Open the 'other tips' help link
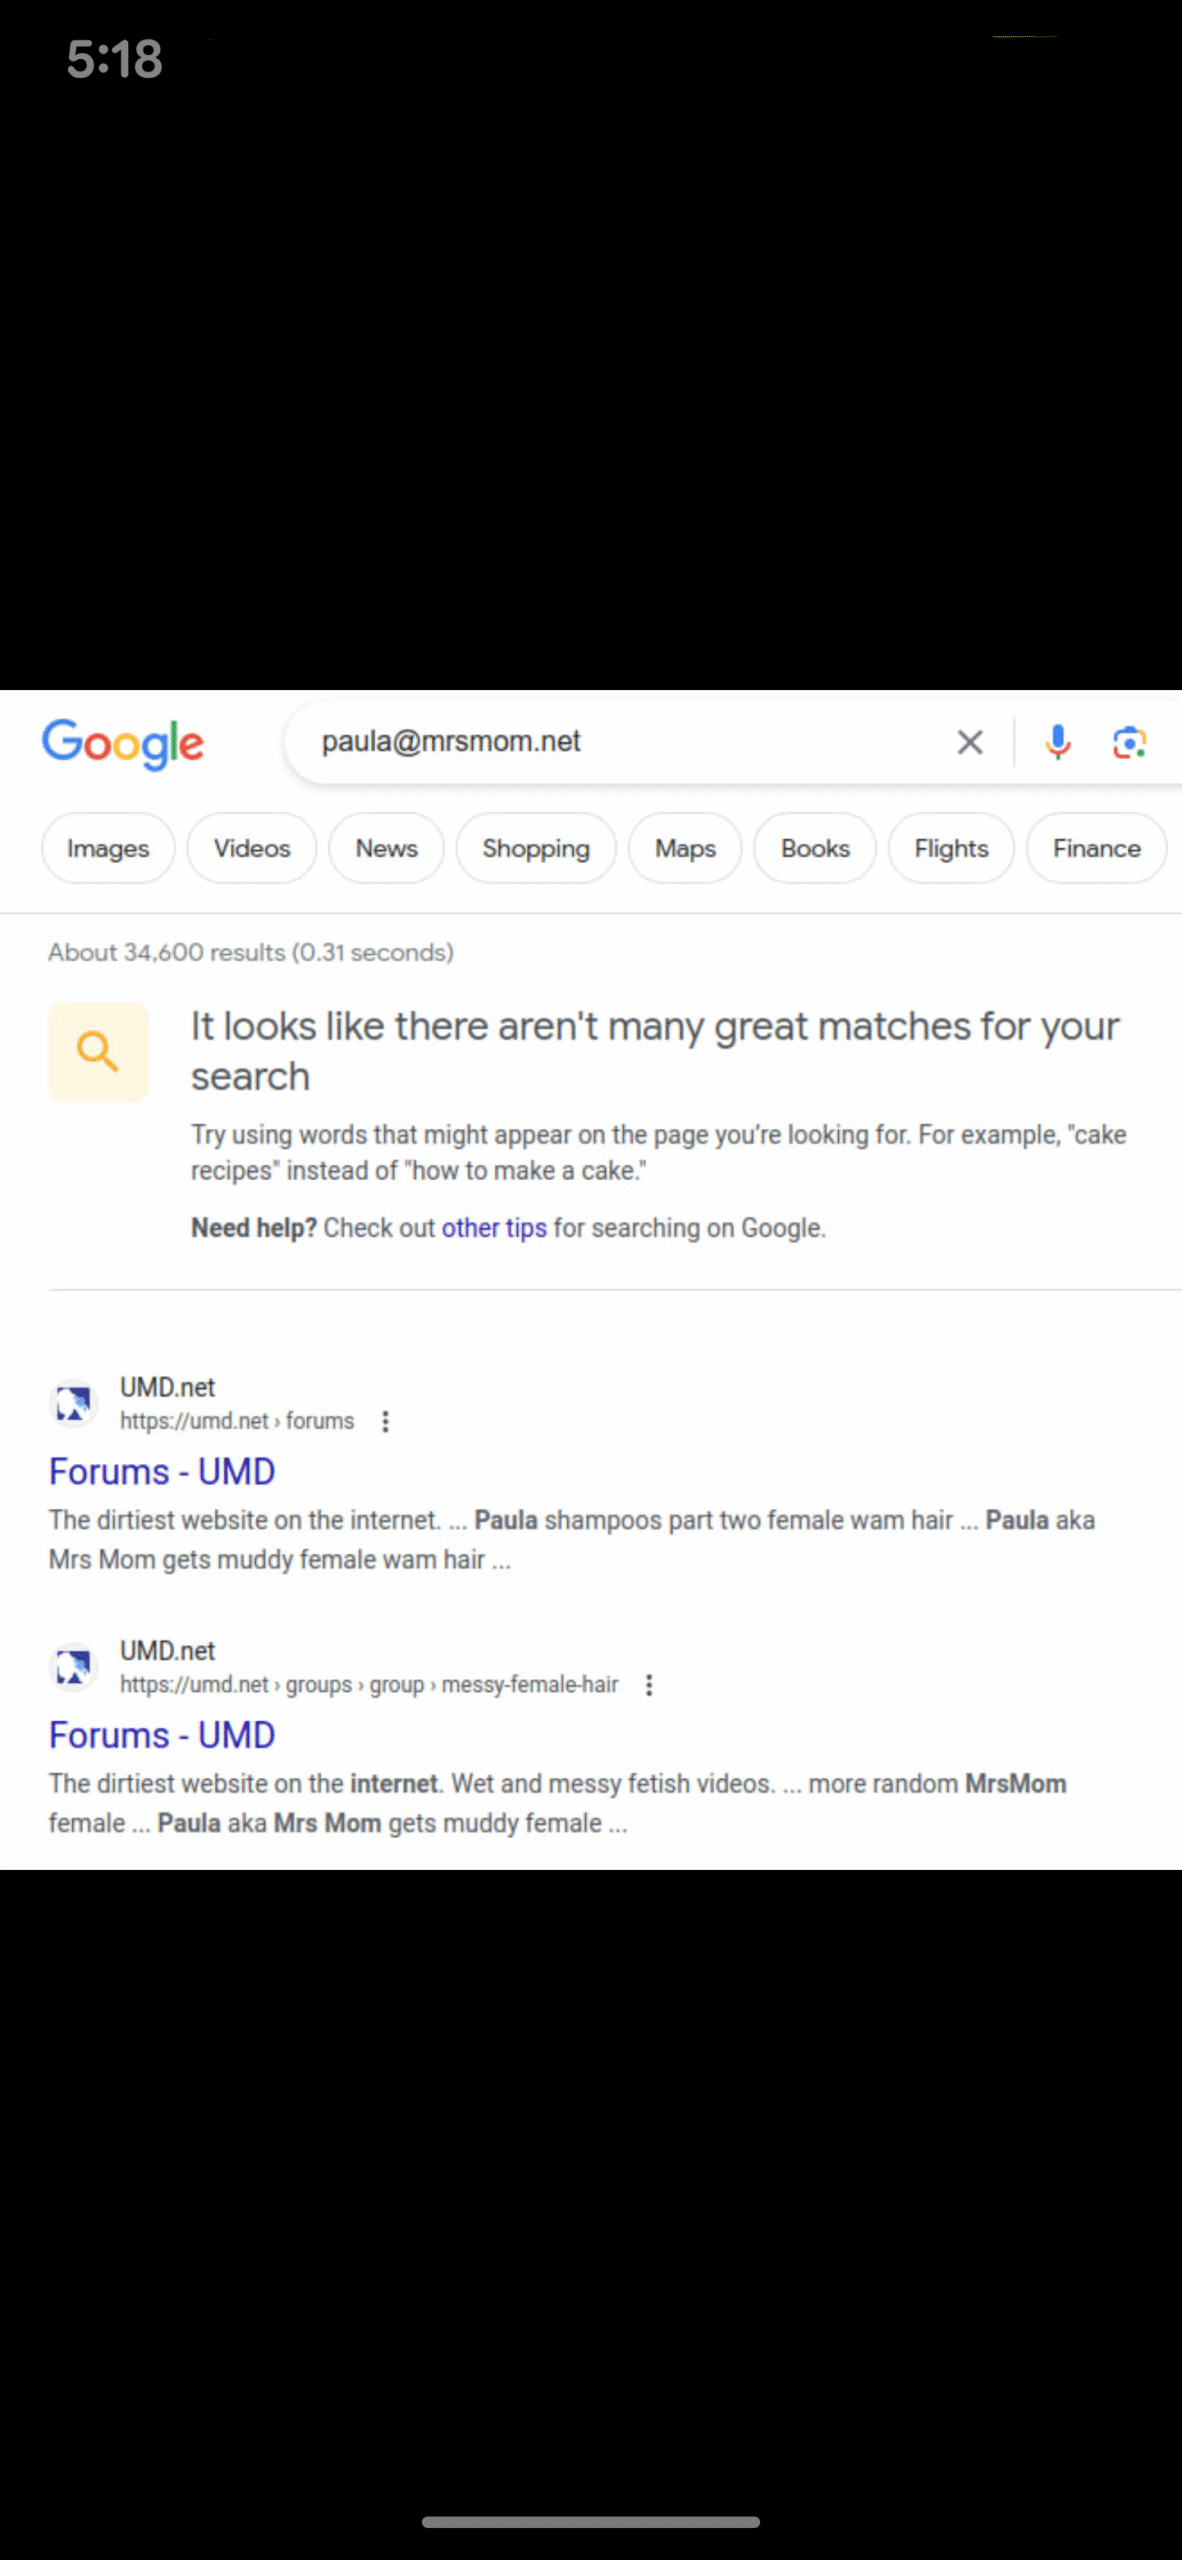 tap(494, 1227)
